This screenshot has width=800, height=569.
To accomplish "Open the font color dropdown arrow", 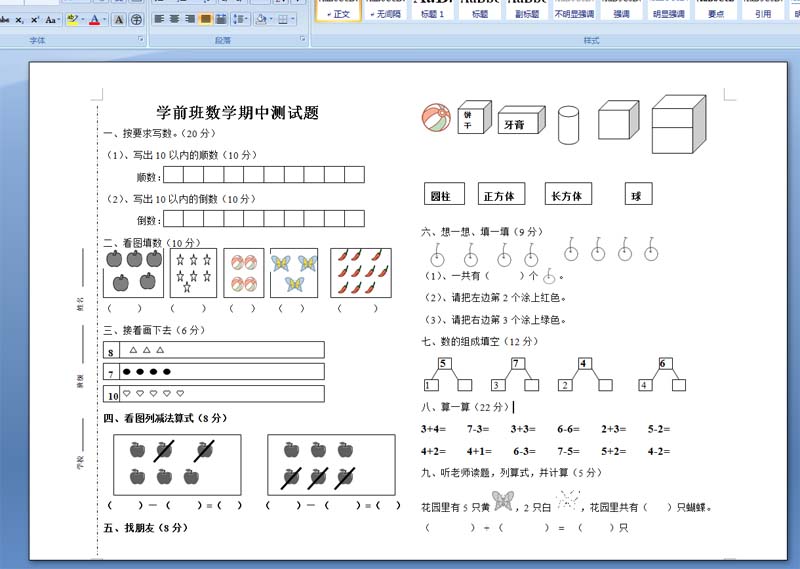I will coord(105,19).
